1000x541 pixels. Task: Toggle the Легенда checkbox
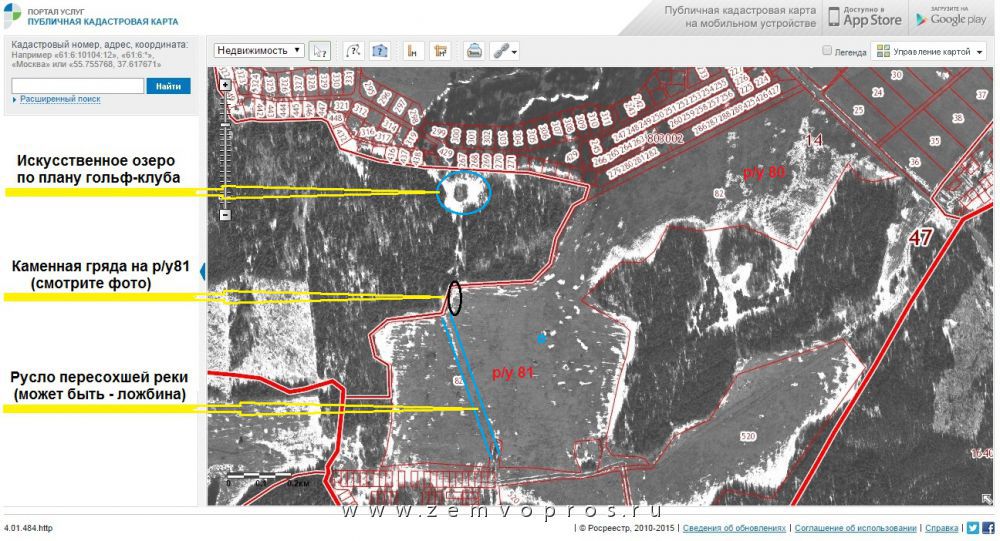pos(827,51)
